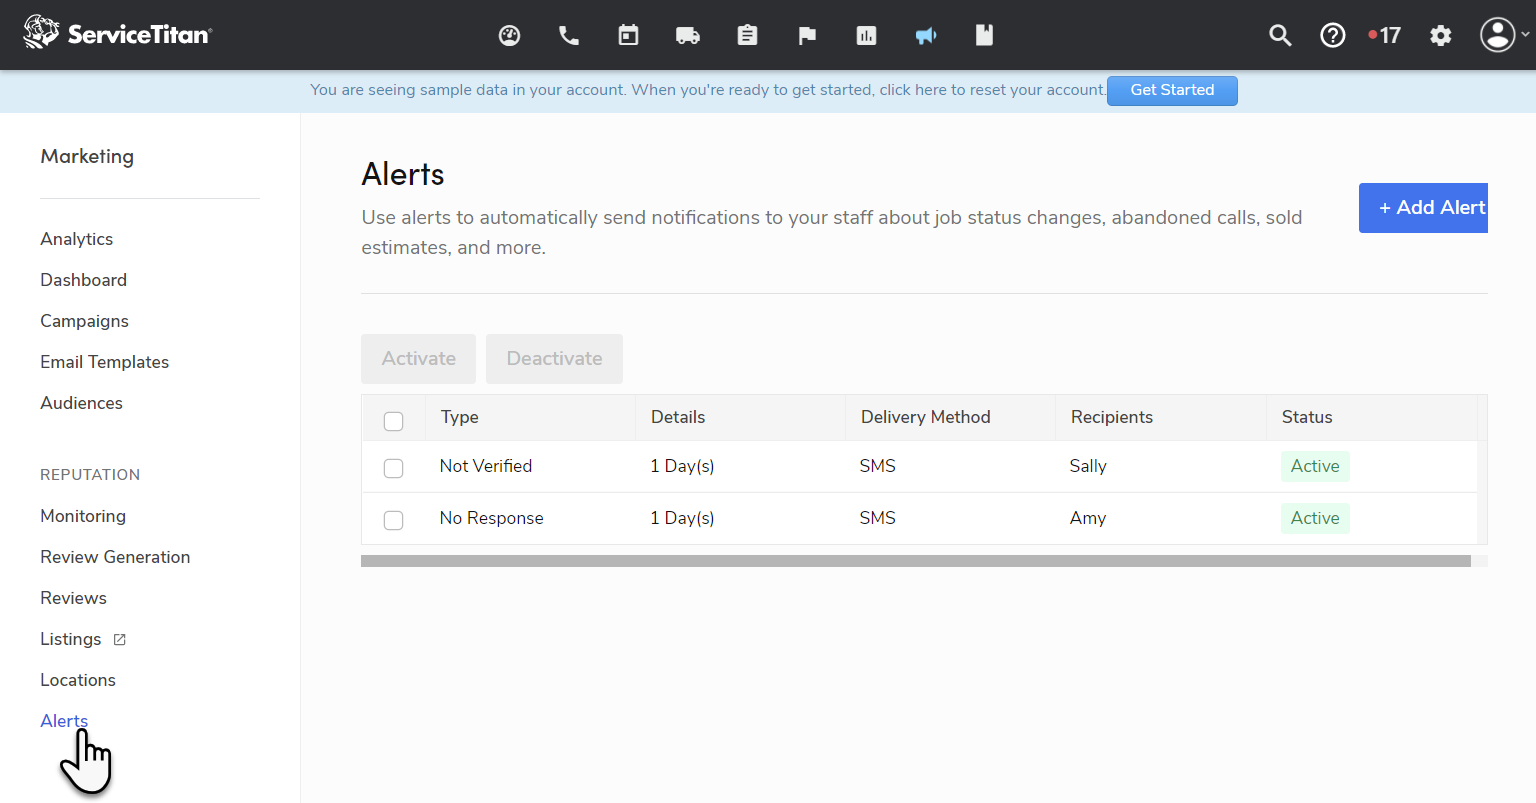Click "SMS" in the No Response row
The height and width of the screenshot is (803, 1536).
click(x=878, y=518)
